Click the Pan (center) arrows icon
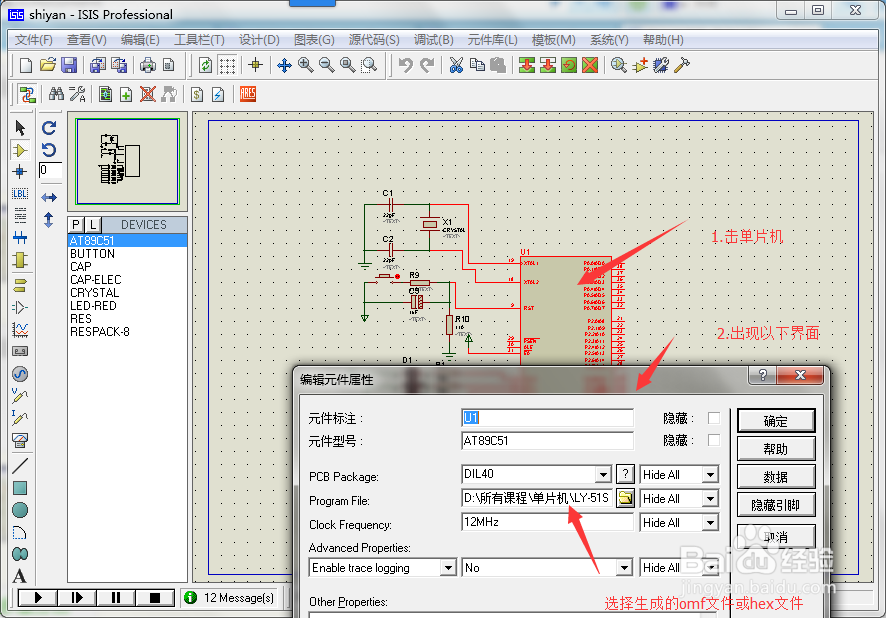Screen dimensions: 886x618 tap(284, 65)
